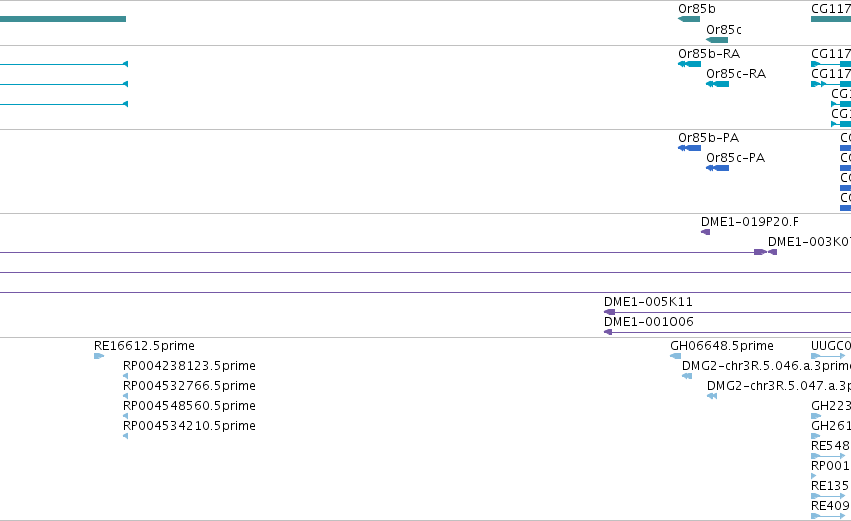Select the DMG2-chr3R.5.047.a feature
851x521 pixels.
[712, 396]
